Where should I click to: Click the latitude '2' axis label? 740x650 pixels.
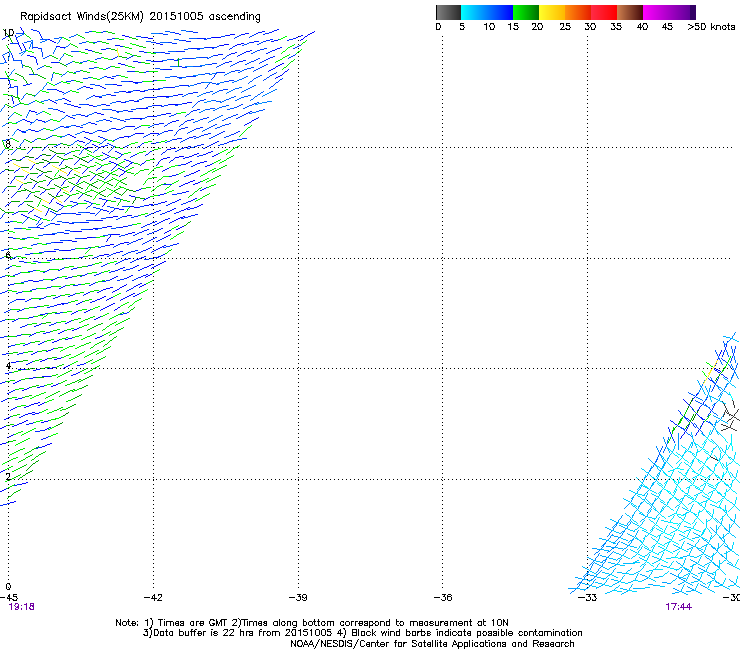8,477
